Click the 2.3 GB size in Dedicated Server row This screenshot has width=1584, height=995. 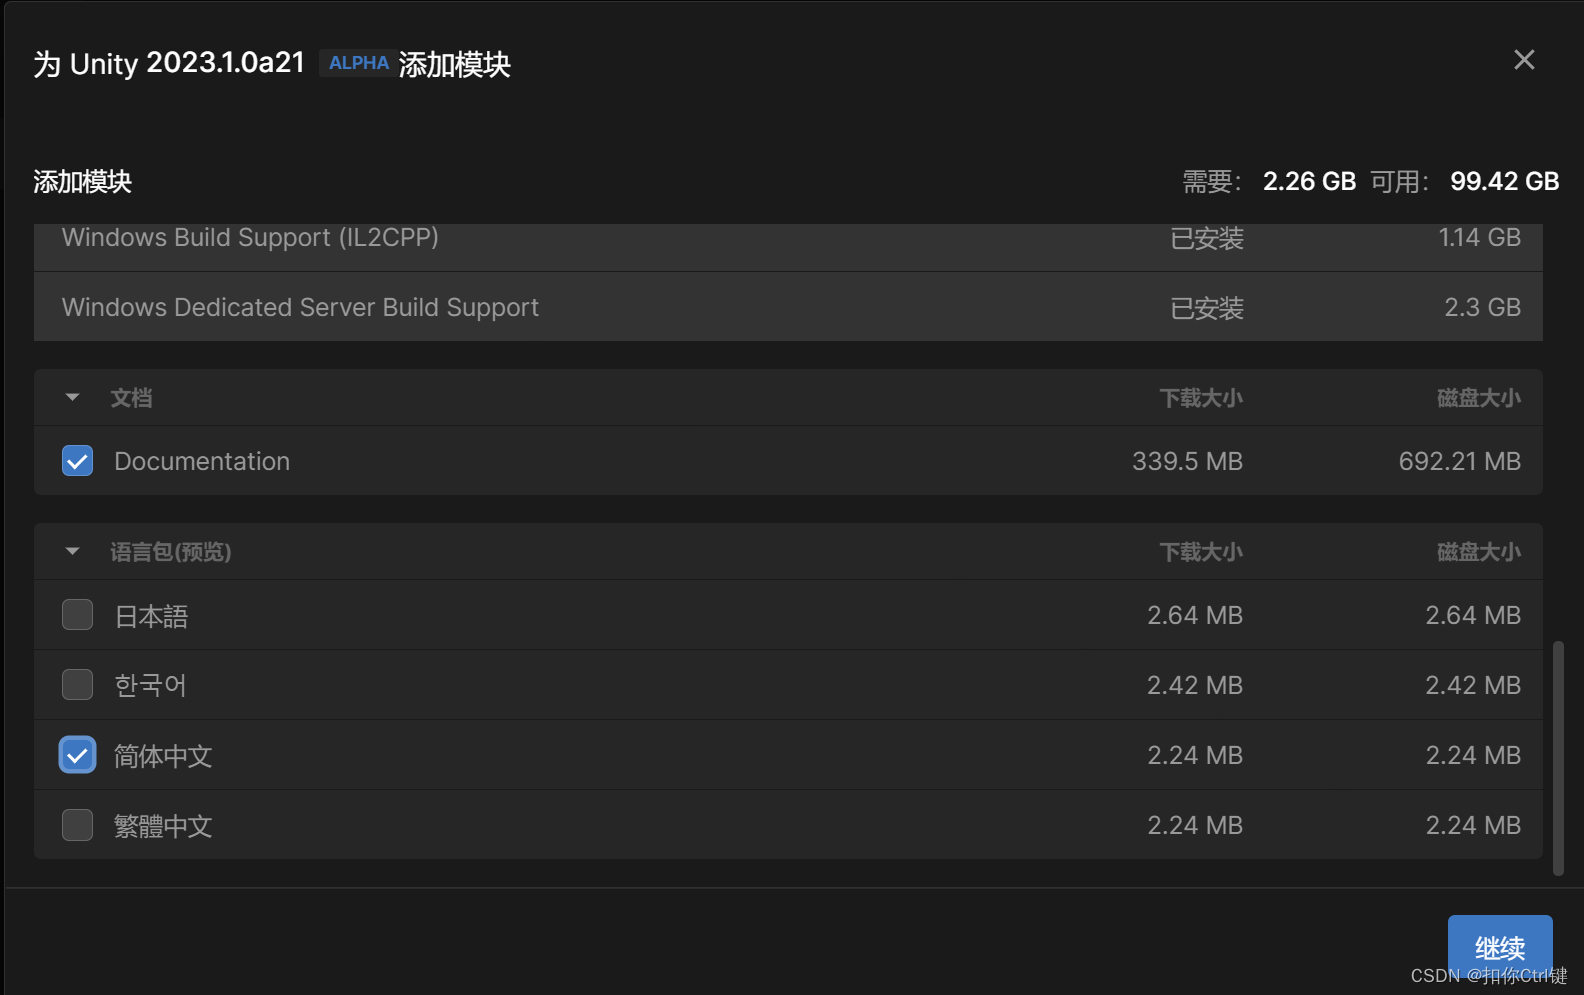[x=1482, y=307]
